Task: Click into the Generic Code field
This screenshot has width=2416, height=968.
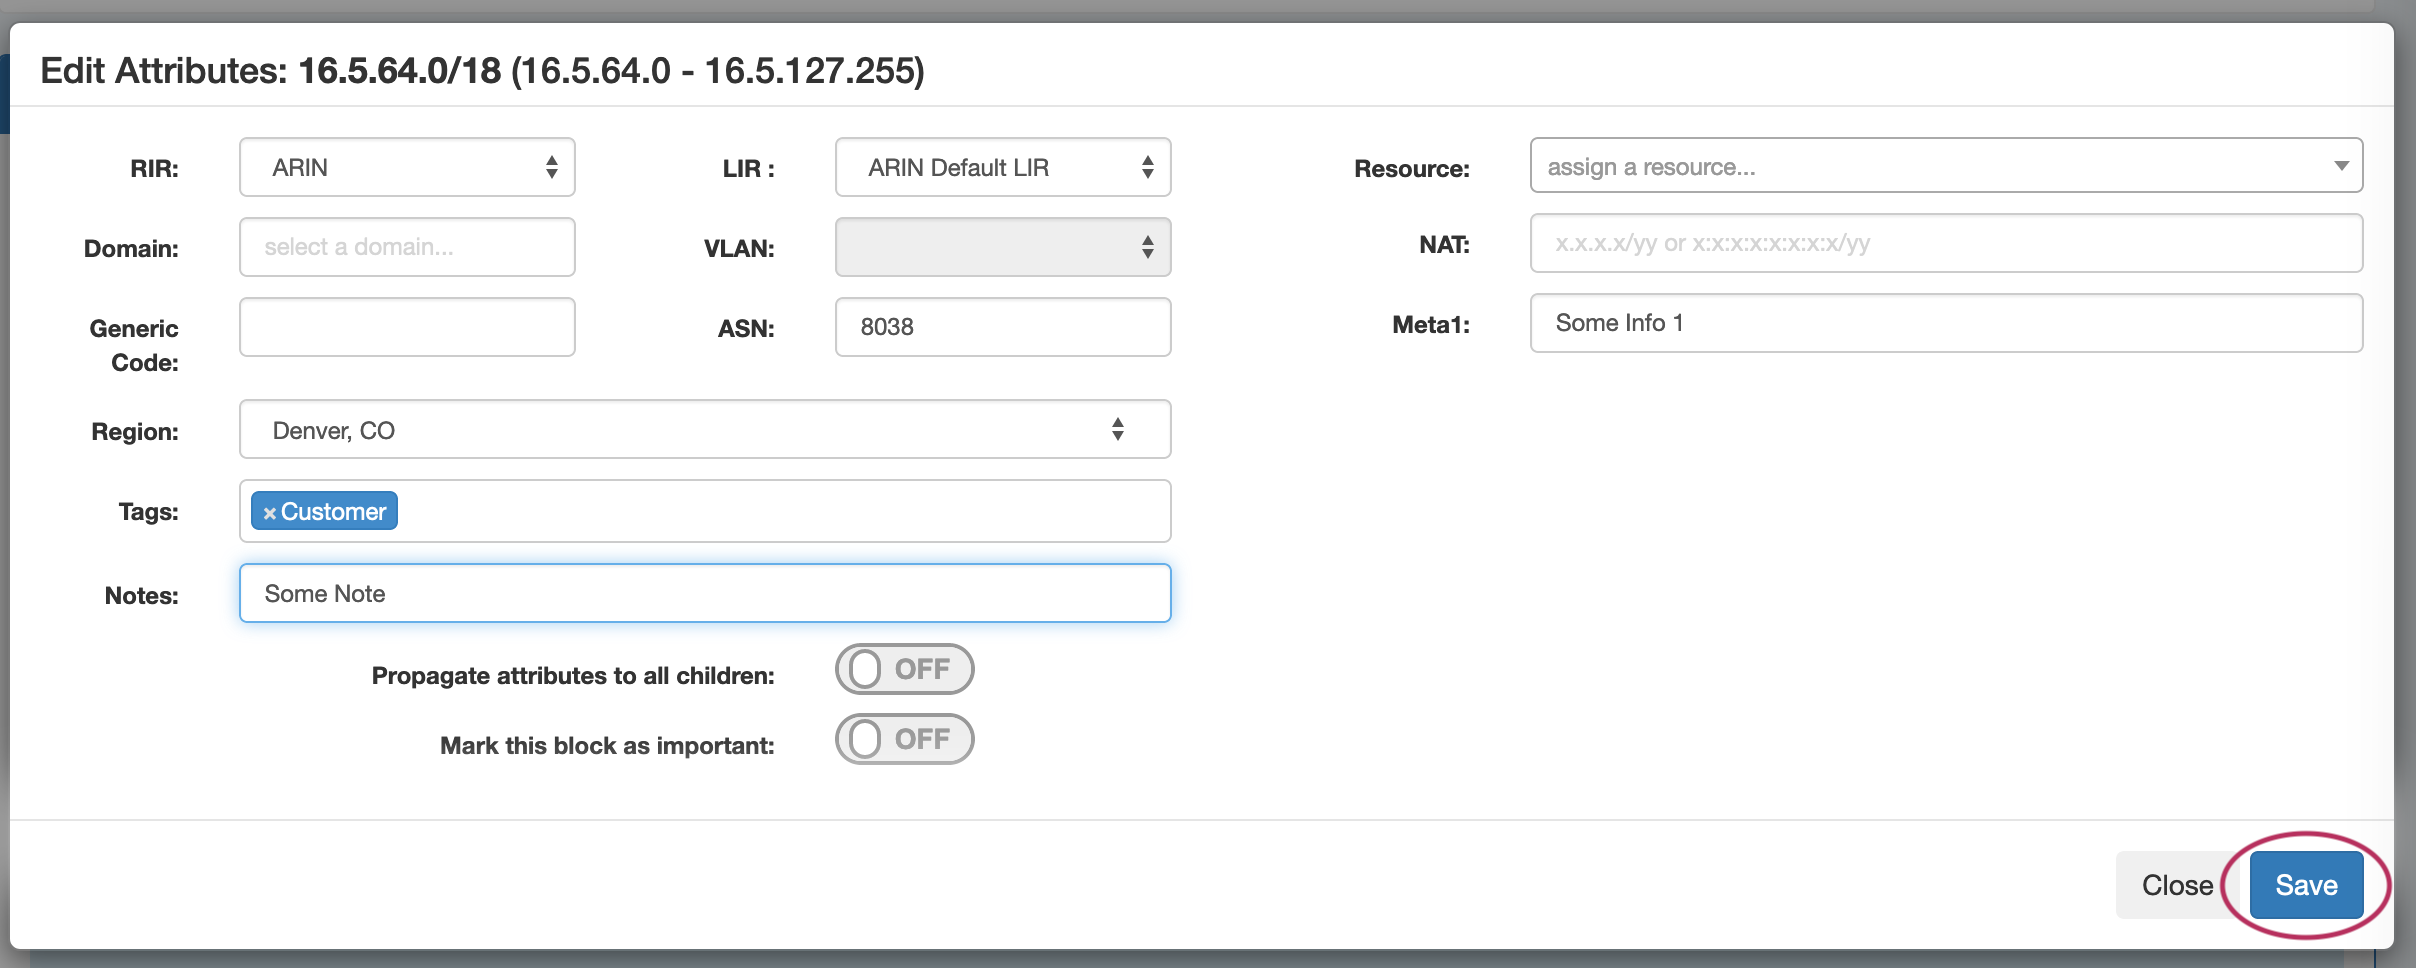Action: 407,327
